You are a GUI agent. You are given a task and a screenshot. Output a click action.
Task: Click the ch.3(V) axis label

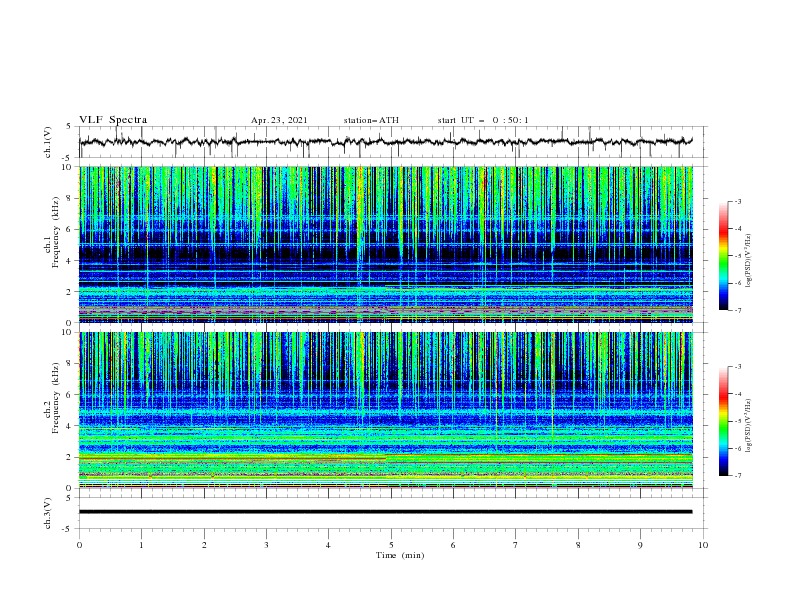tap(48, 513)
